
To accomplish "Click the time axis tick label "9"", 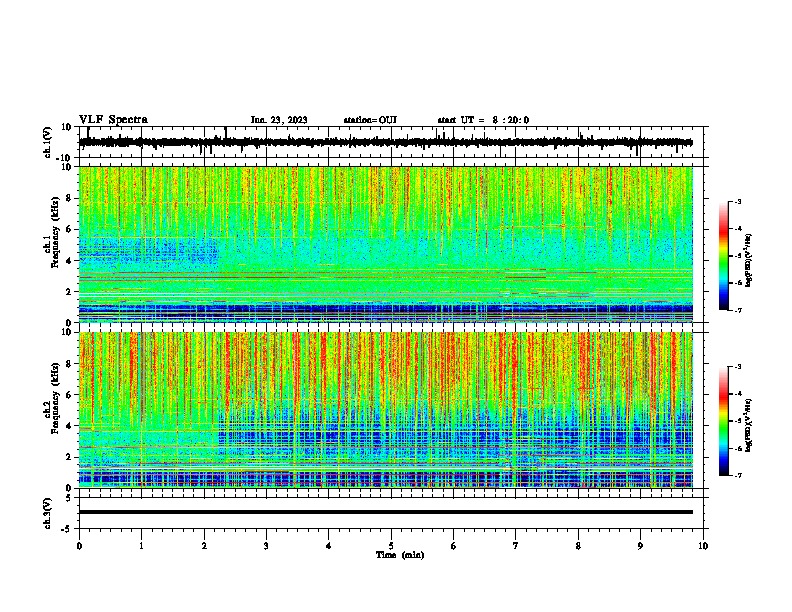I will (640, 546).
